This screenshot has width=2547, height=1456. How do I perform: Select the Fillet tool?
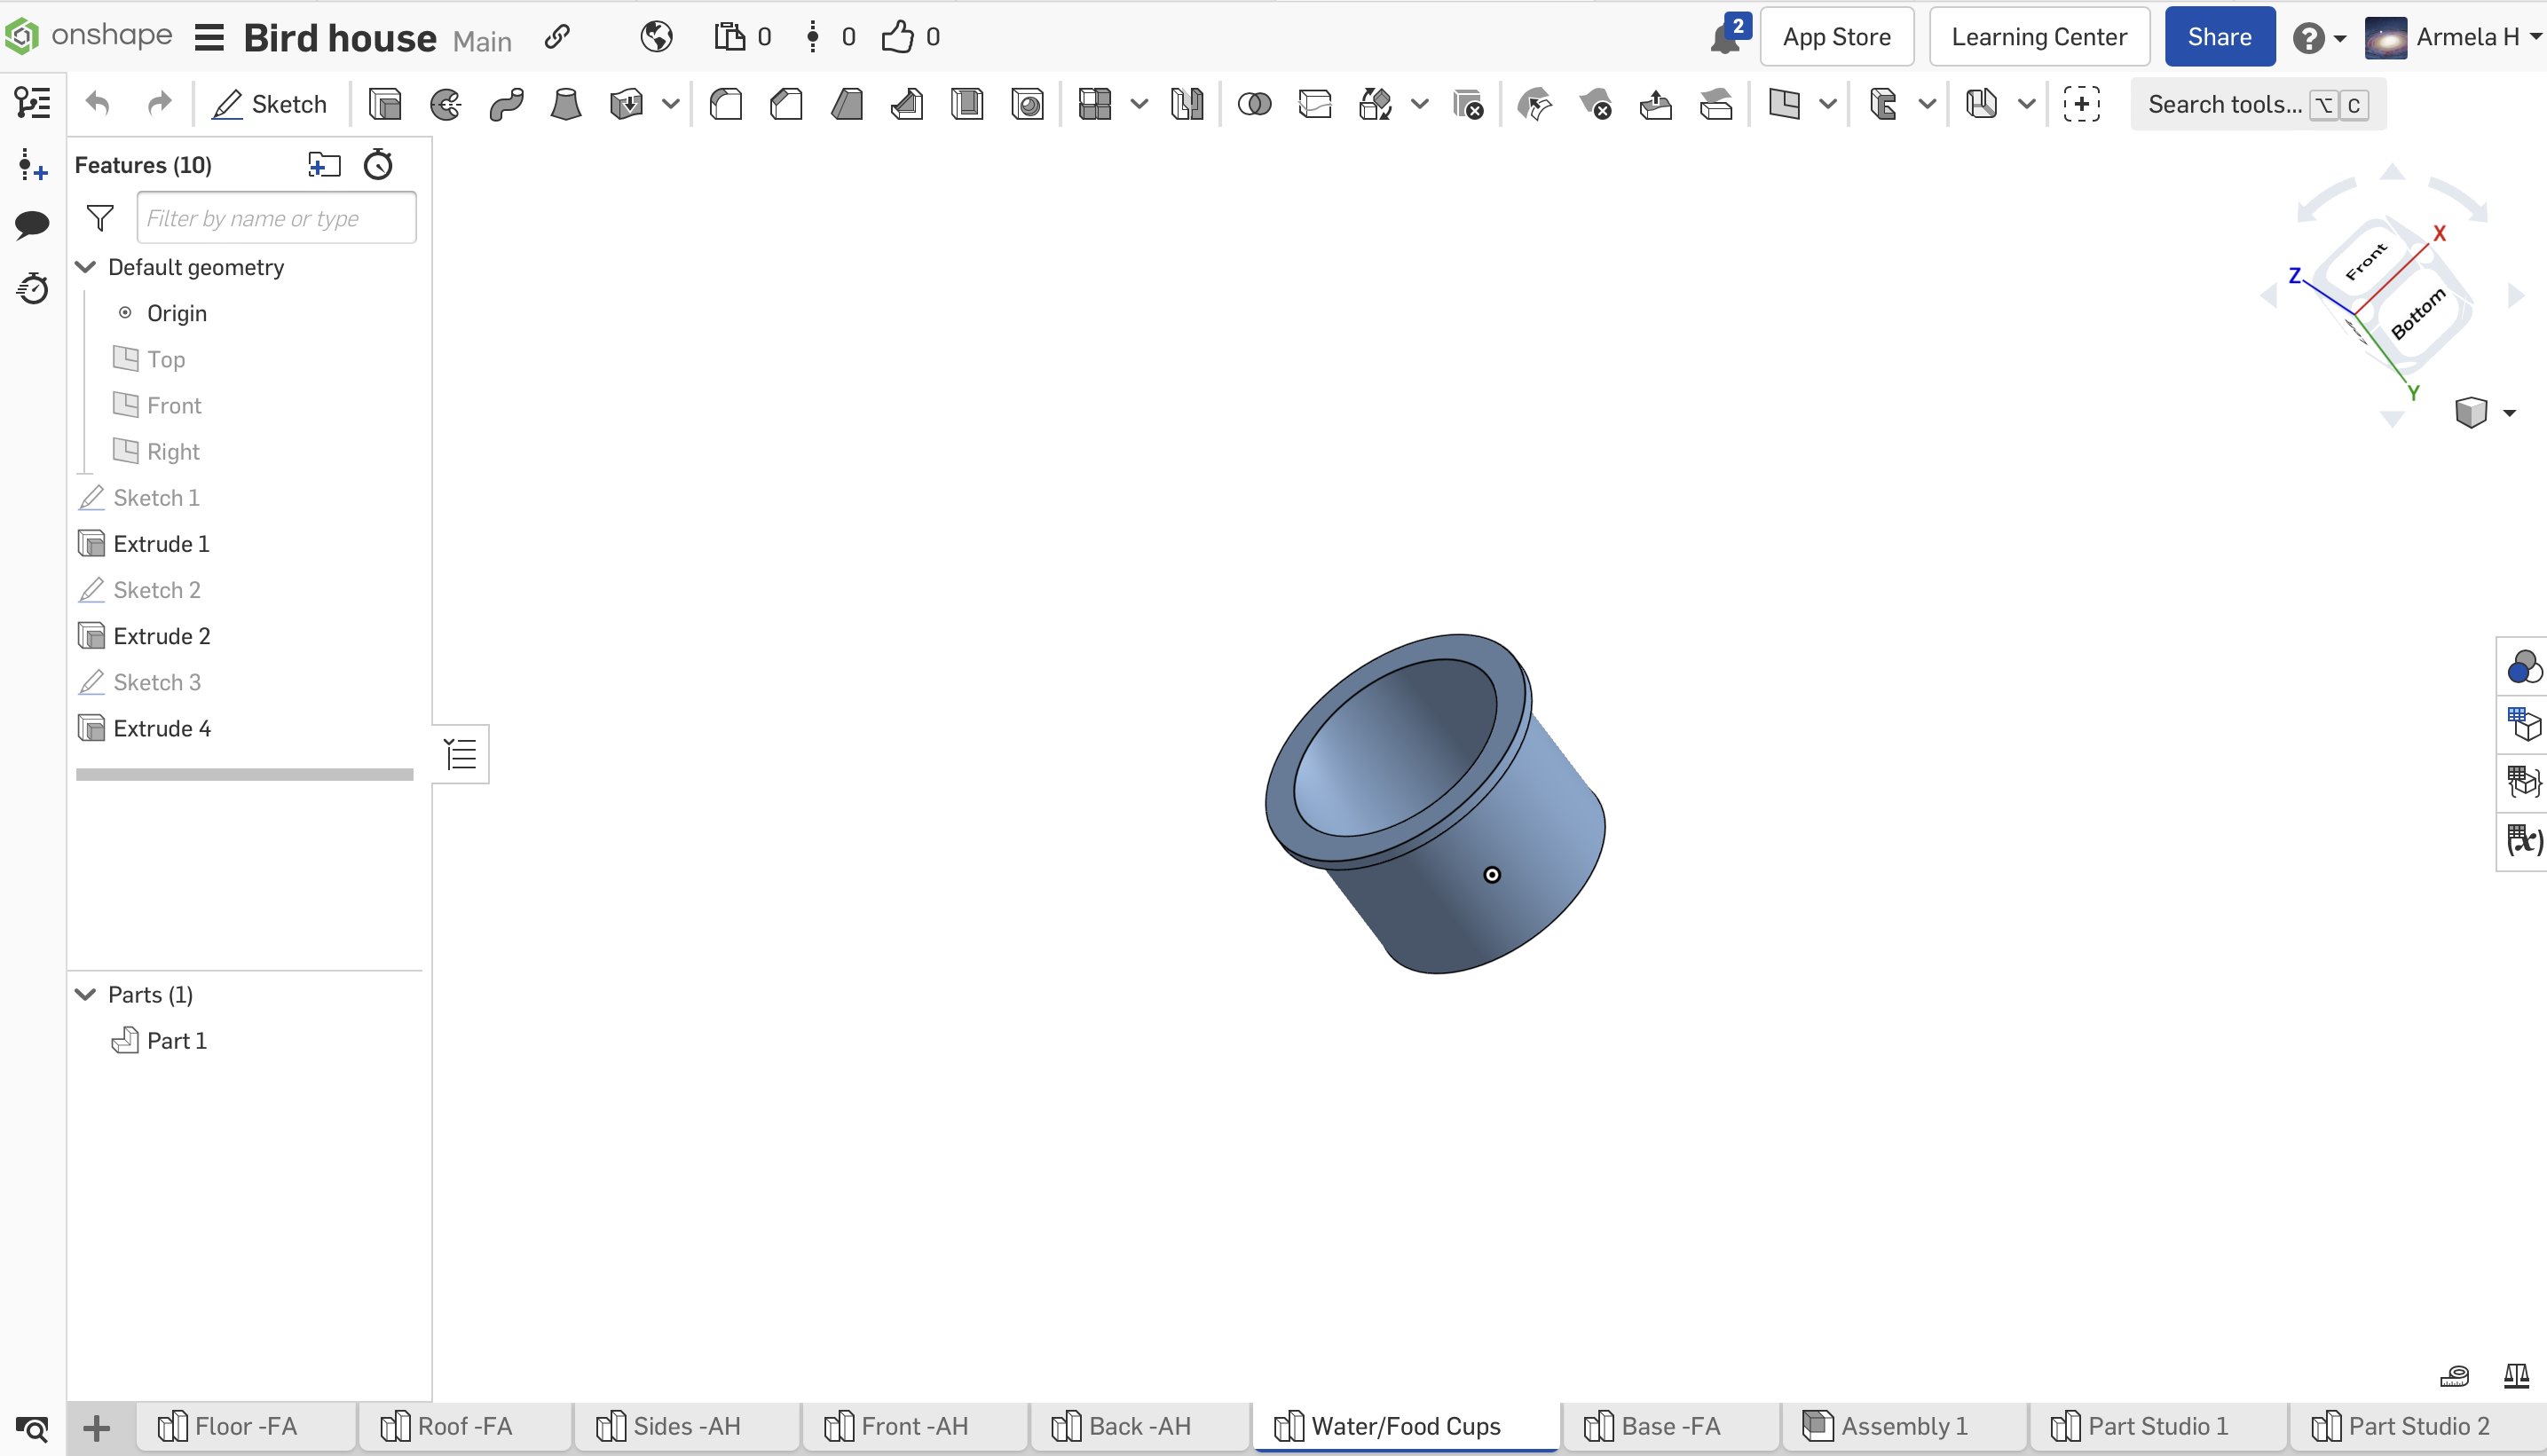(x=726, y=103)
